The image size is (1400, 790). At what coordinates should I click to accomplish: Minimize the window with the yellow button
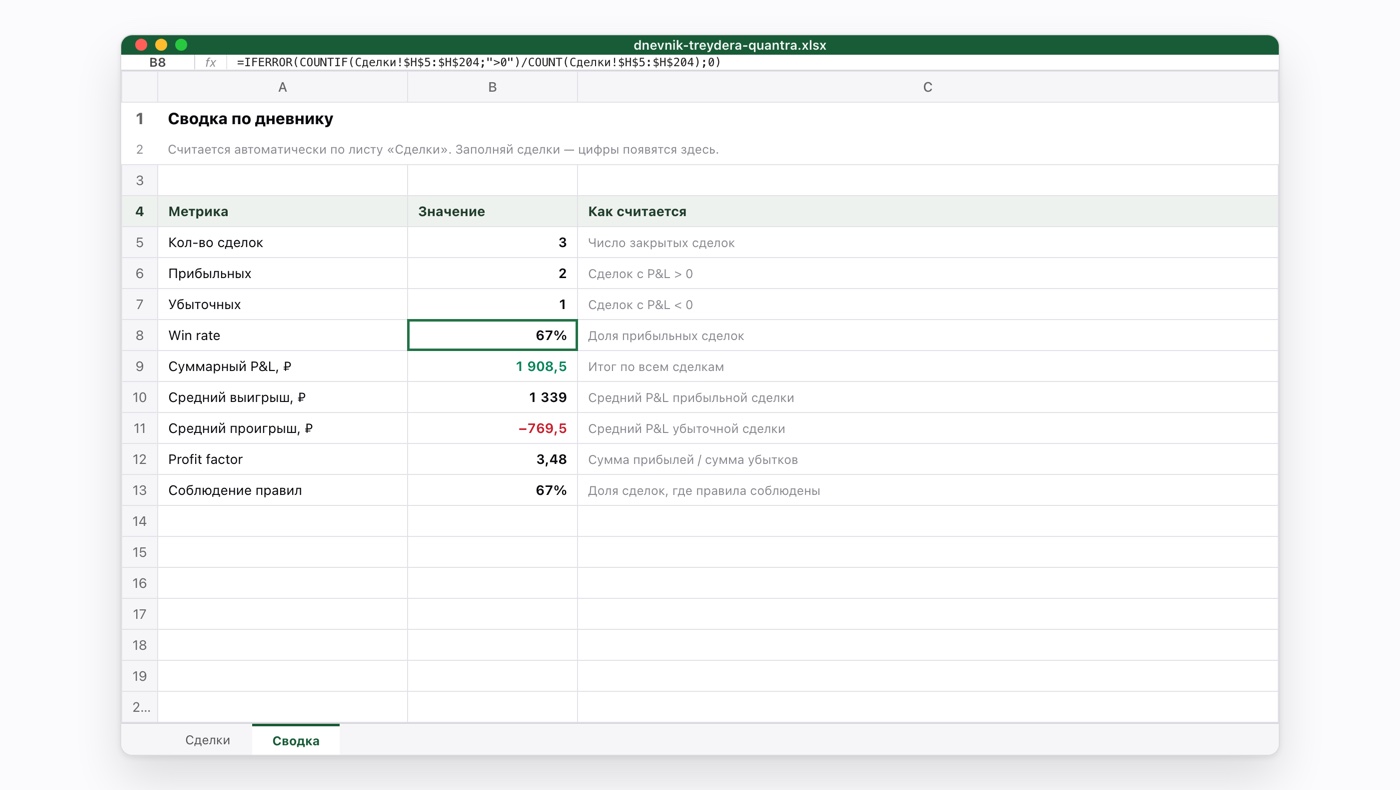pyautogui.click(x=161, y=45)
